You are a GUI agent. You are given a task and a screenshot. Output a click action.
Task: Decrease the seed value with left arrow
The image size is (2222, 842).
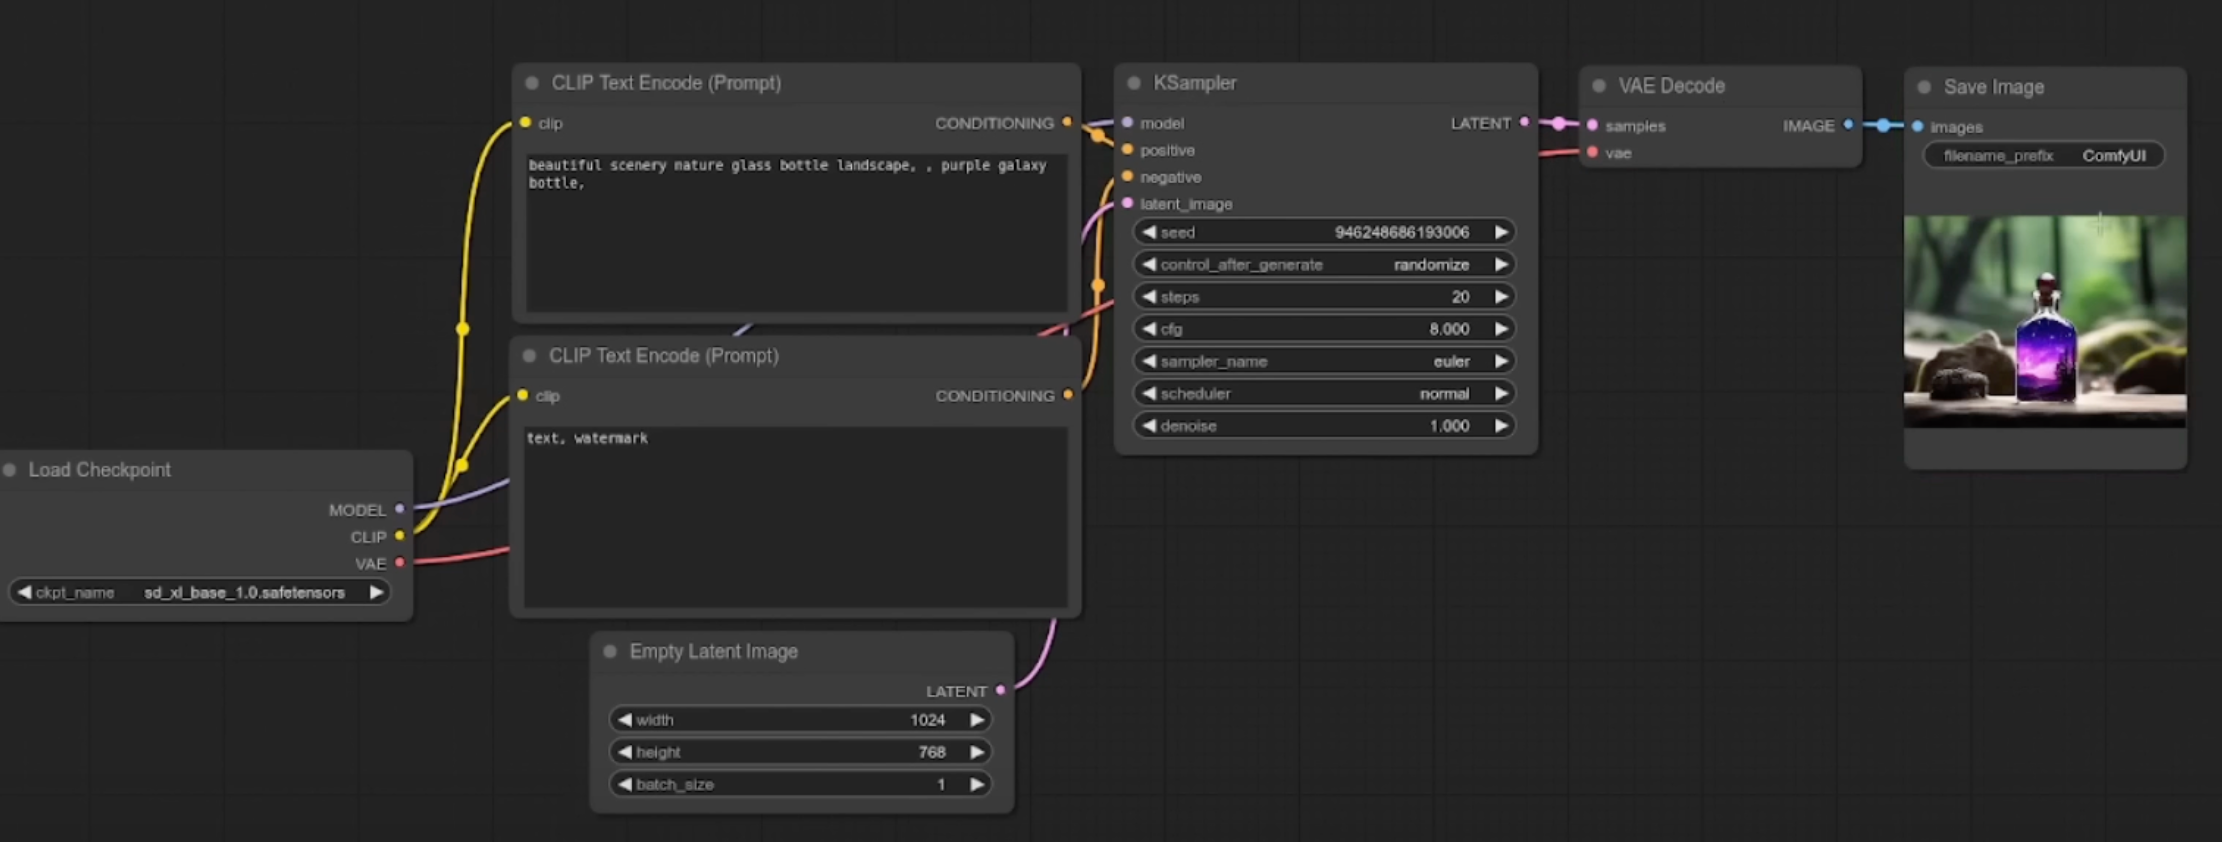click(x=1149, y=232)
